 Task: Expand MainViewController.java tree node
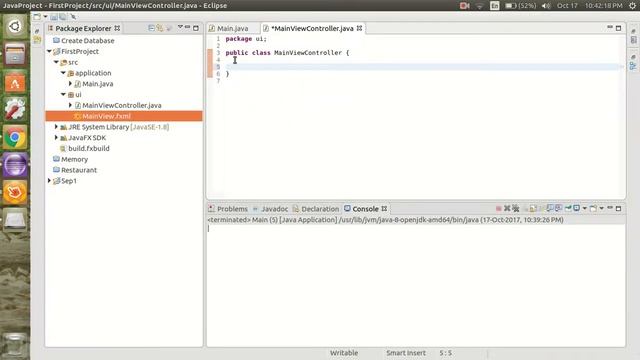point(70,105)
